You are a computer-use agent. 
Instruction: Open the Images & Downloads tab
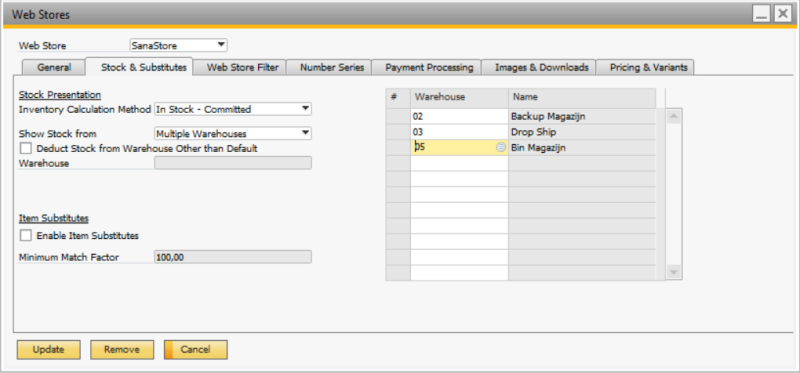(x=541, y=67)
